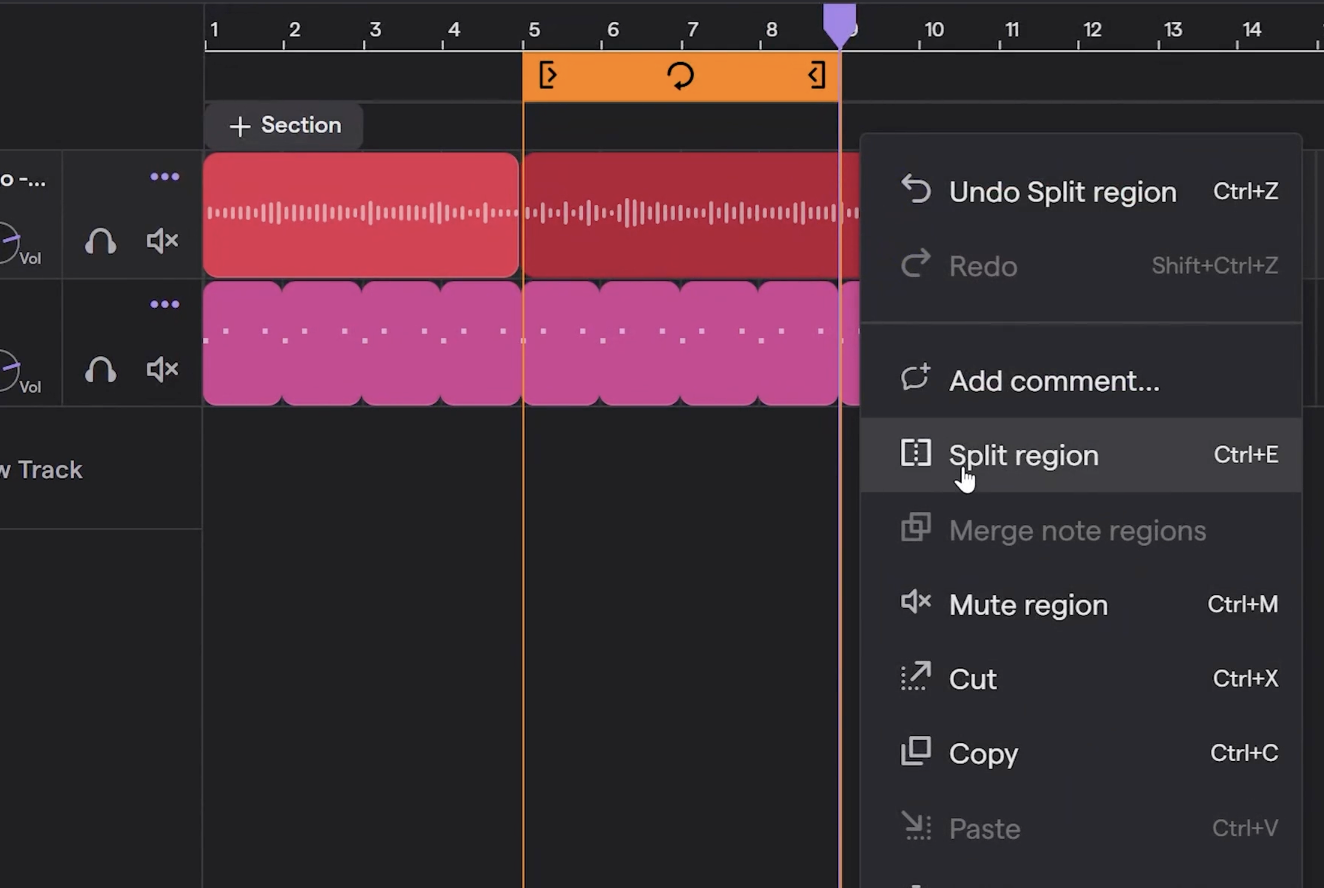Click the loop end bracket icon
The image size is (1324, 888).
click(x=817, y=75)
